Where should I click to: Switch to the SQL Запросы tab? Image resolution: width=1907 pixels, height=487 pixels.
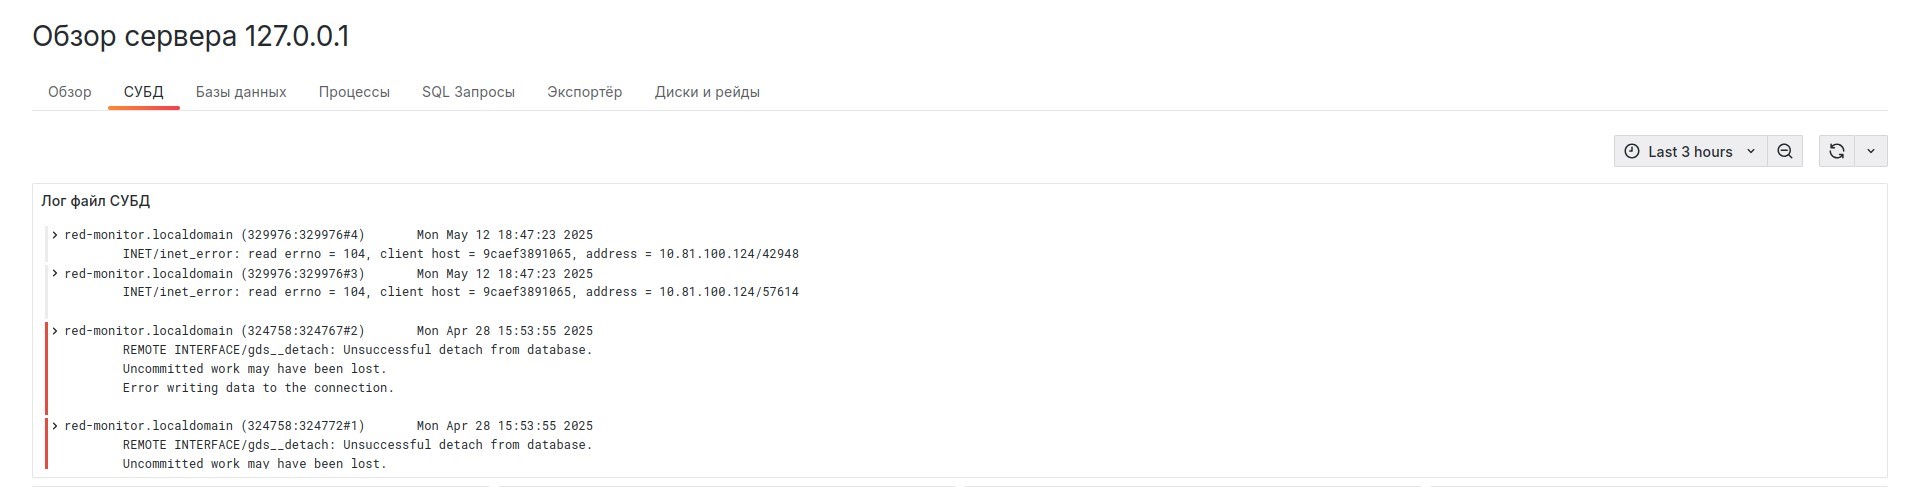coord(468,92)
